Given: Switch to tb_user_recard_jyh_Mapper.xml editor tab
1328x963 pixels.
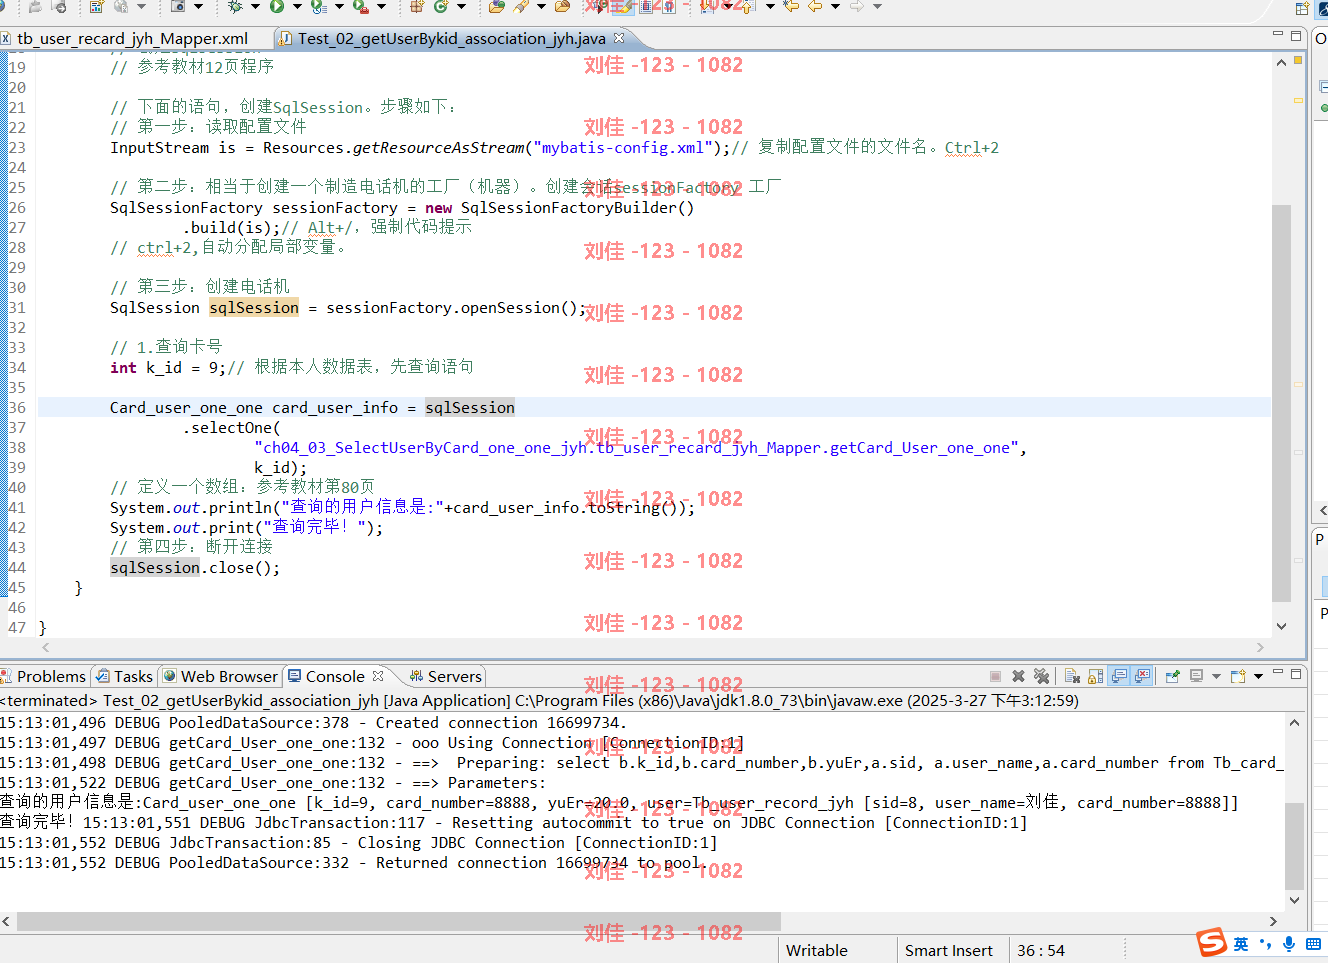Looking at the screenshot, I should coord(132,39).
